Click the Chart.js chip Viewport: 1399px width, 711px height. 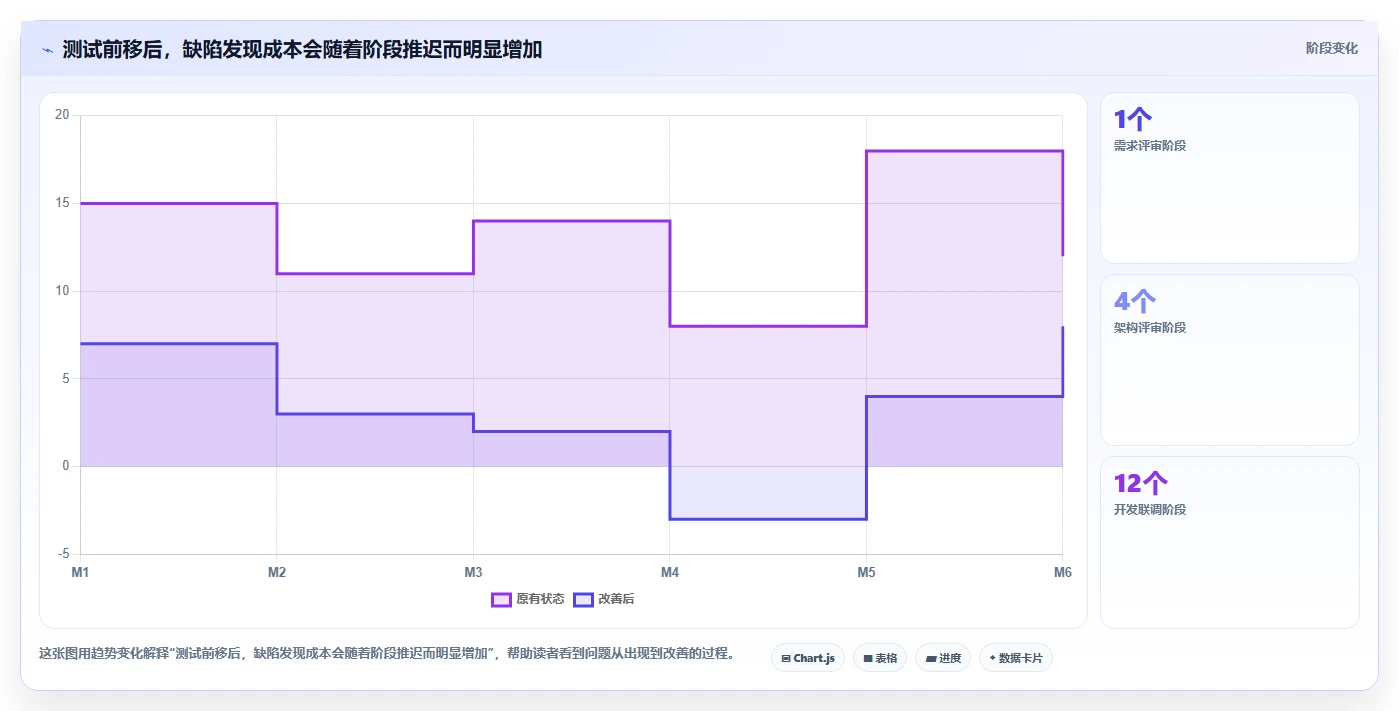(808, 658)
